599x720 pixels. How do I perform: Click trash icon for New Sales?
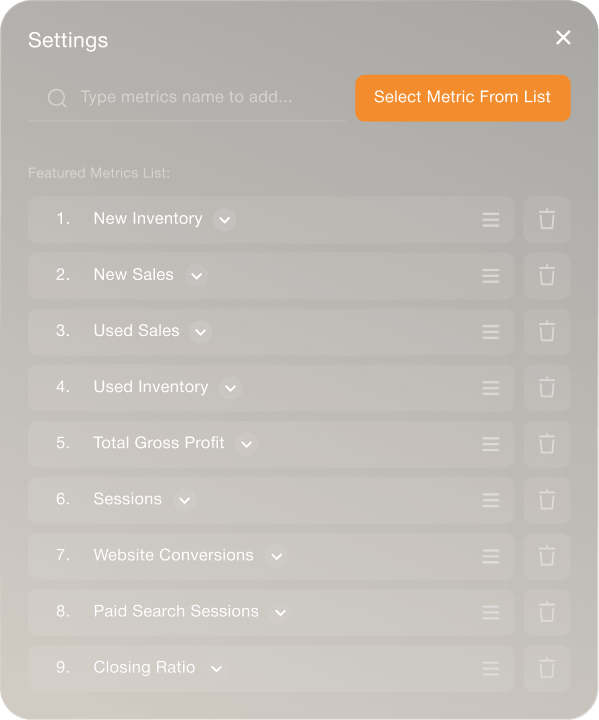click(x=547, y=276)
